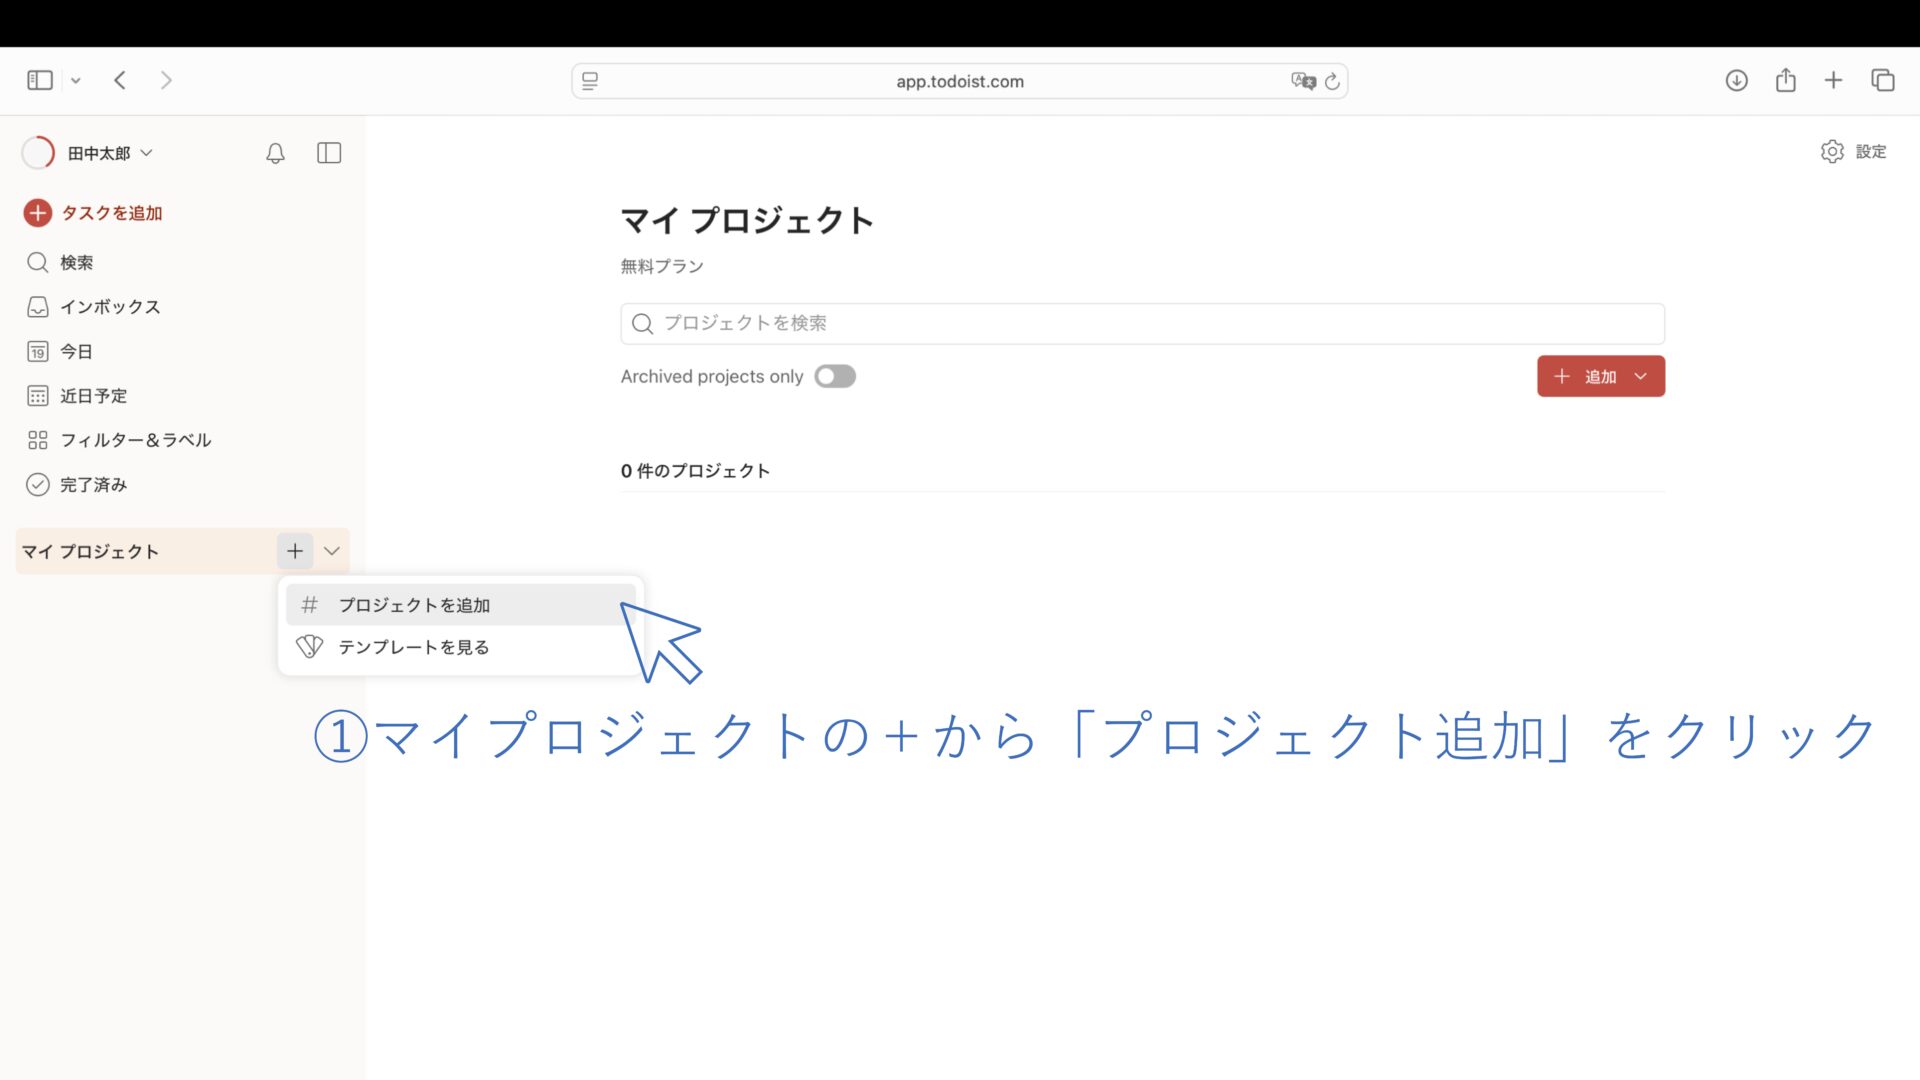Open the search (検索) in the sidebar

point(76,262)
